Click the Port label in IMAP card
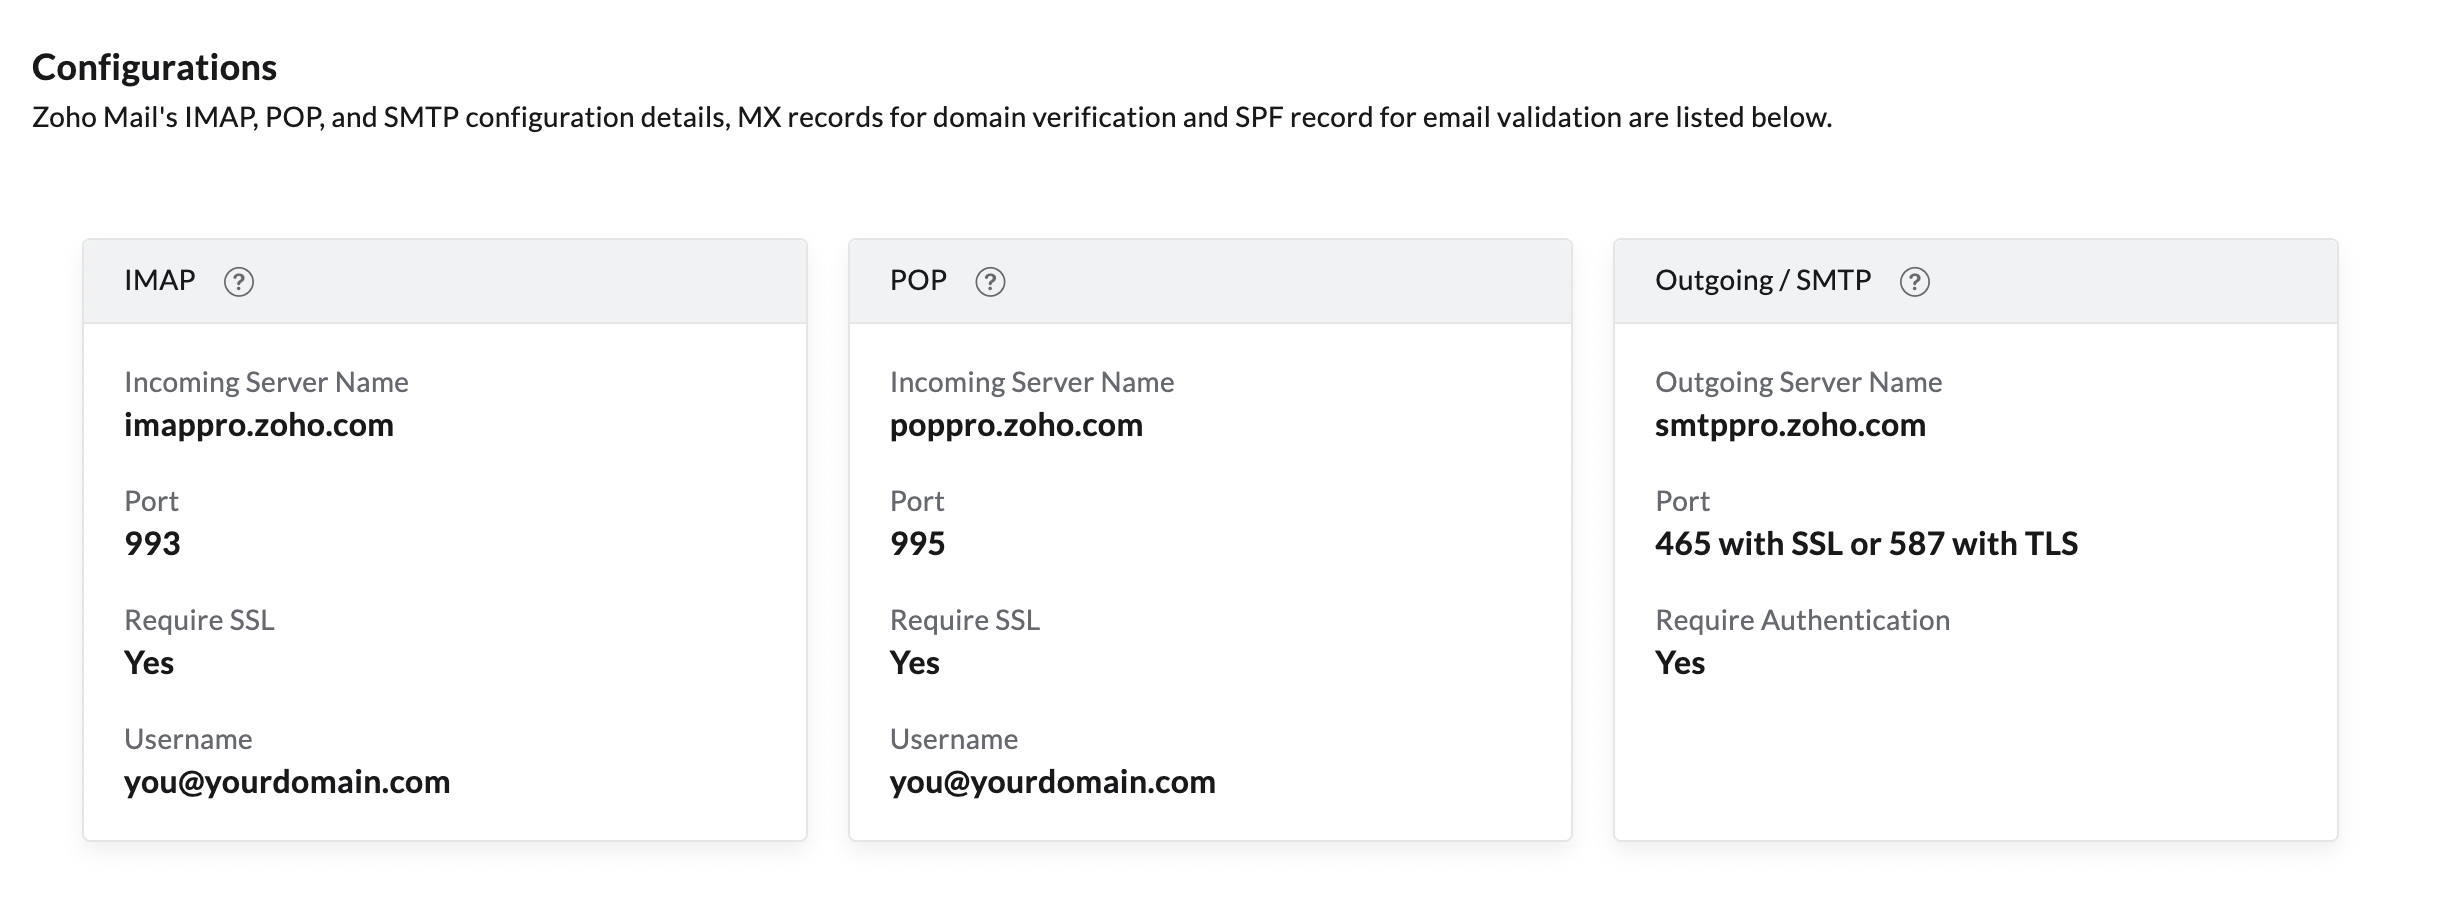The image size is (2438, 906). point(151,501)
